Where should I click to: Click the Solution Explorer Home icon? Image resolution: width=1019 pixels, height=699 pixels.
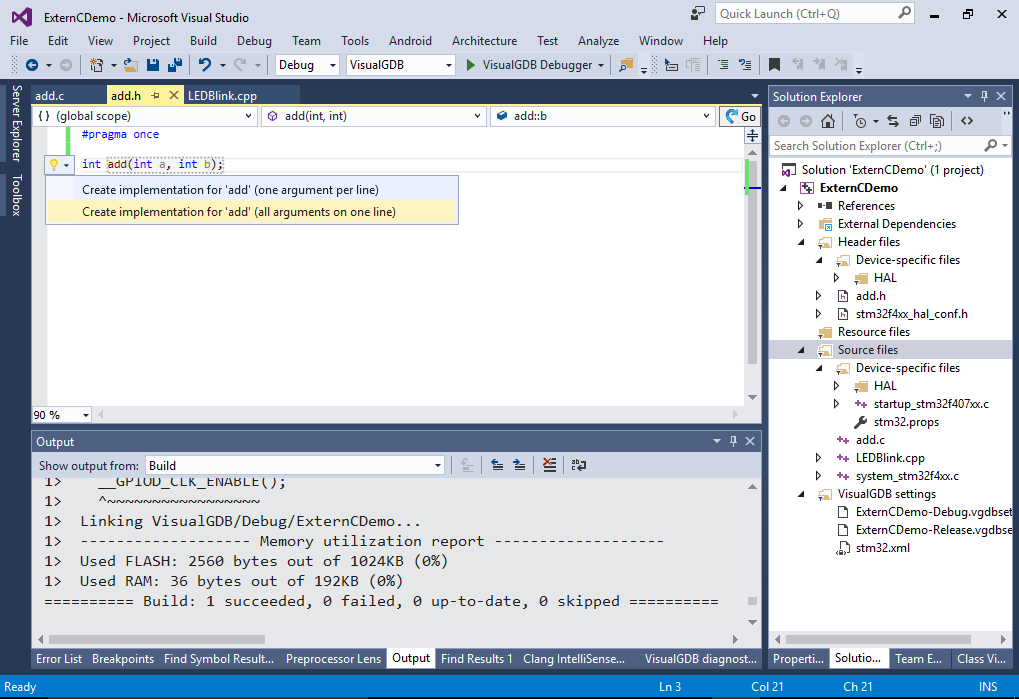point(827,121)
